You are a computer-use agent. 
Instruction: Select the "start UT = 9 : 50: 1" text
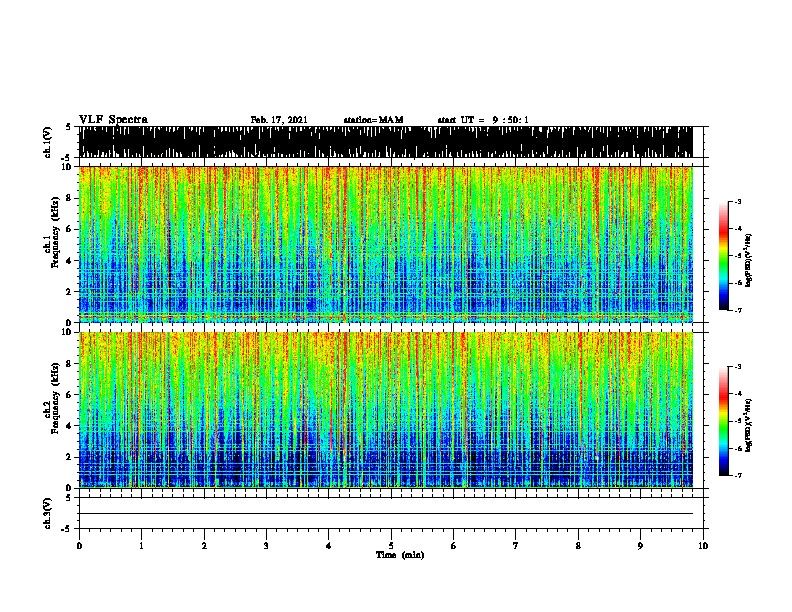[x=483, y=120]
